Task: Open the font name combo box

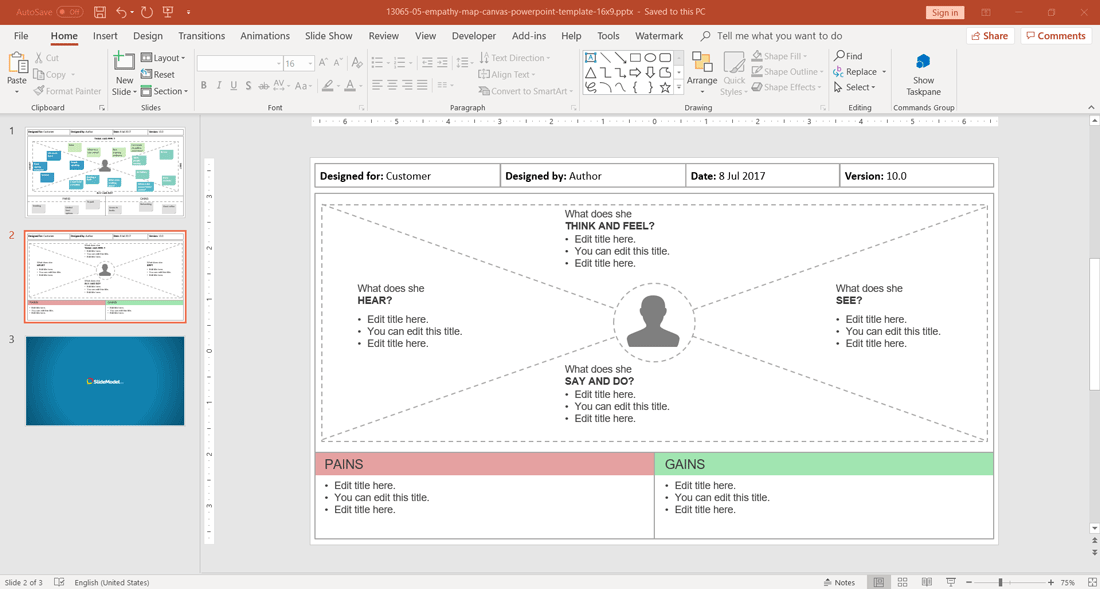Action: [x=239, y=63]
